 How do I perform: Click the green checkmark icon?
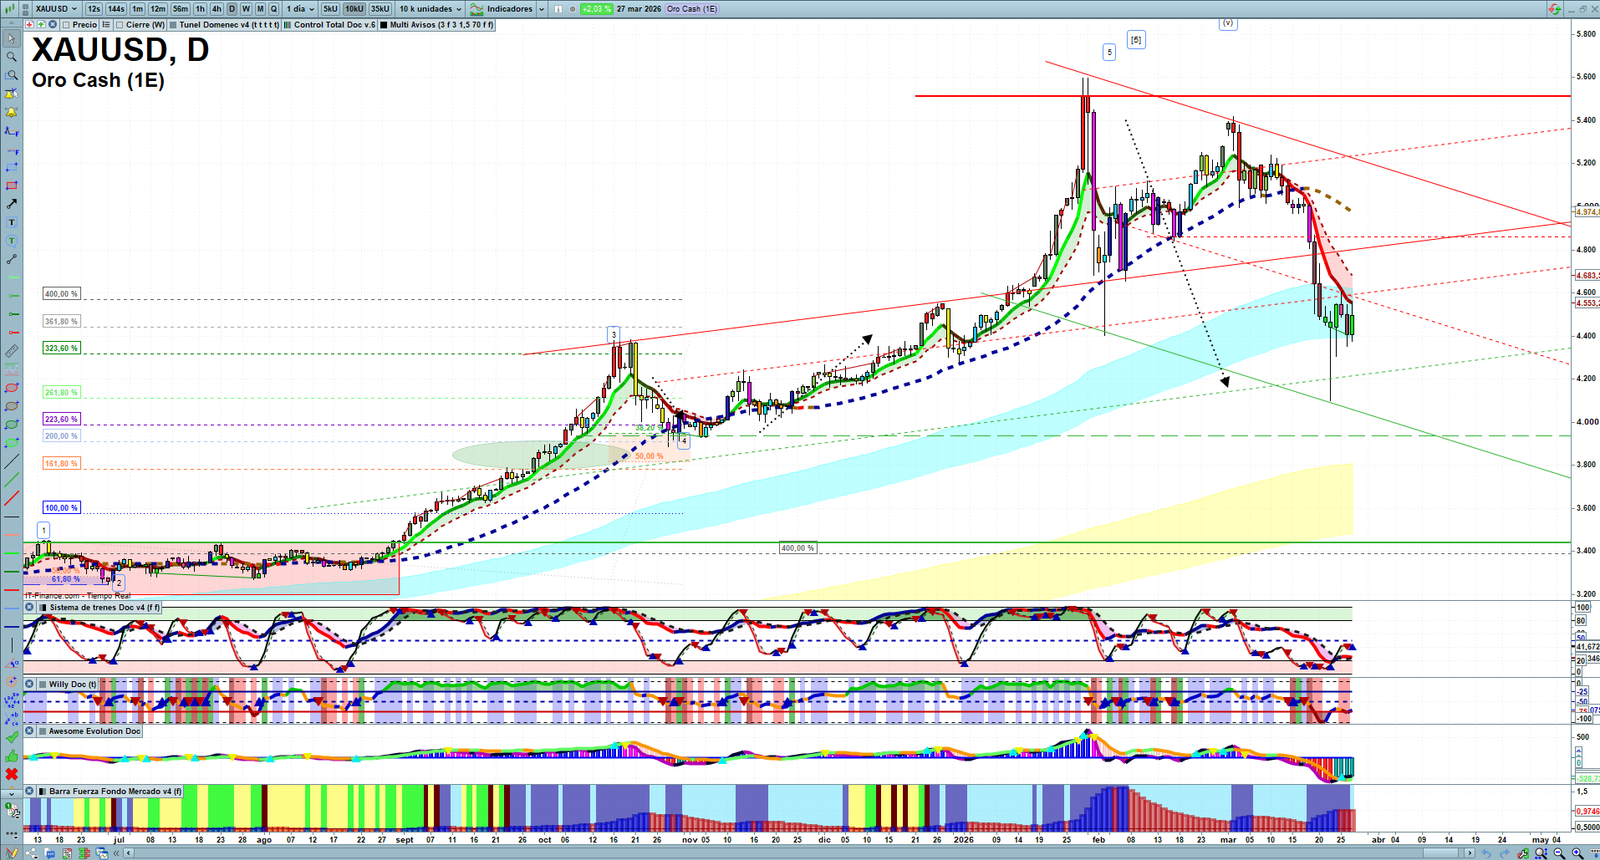(11, 737)
